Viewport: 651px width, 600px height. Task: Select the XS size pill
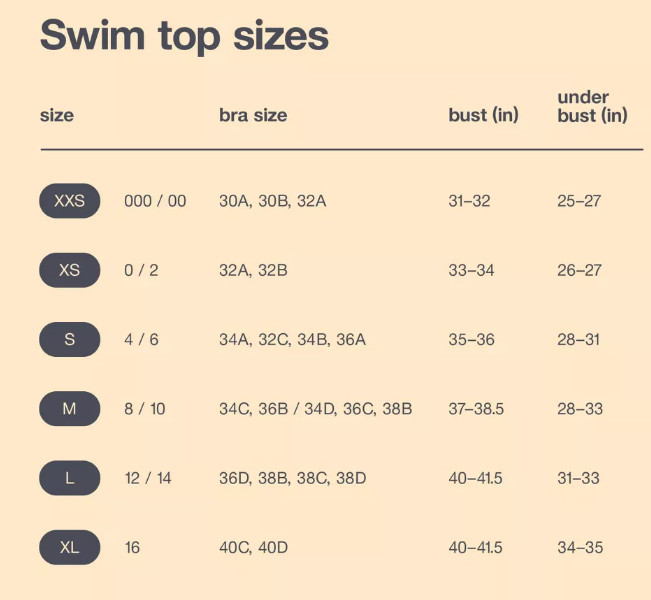[x=70, y=270]
